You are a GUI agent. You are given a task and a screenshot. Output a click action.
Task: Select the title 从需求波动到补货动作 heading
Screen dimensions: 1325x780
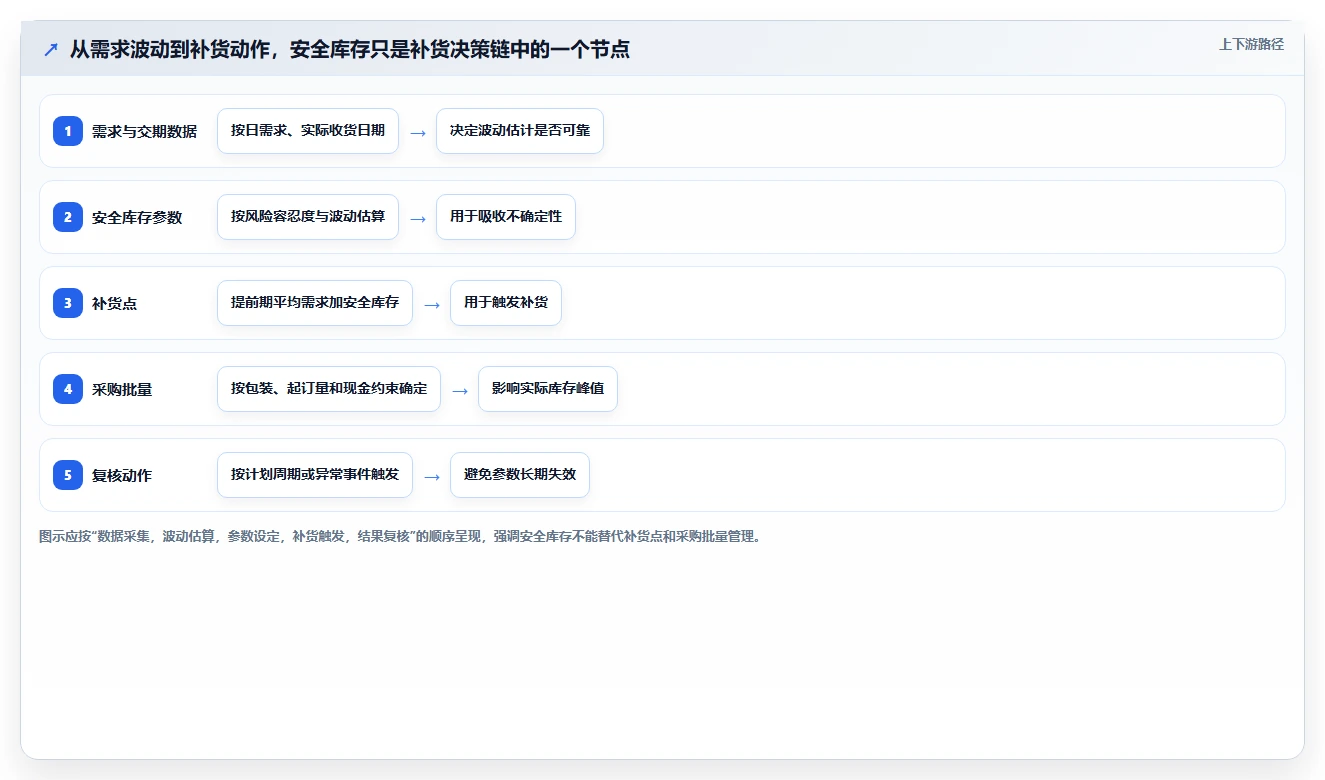click(x=350, y=49)
